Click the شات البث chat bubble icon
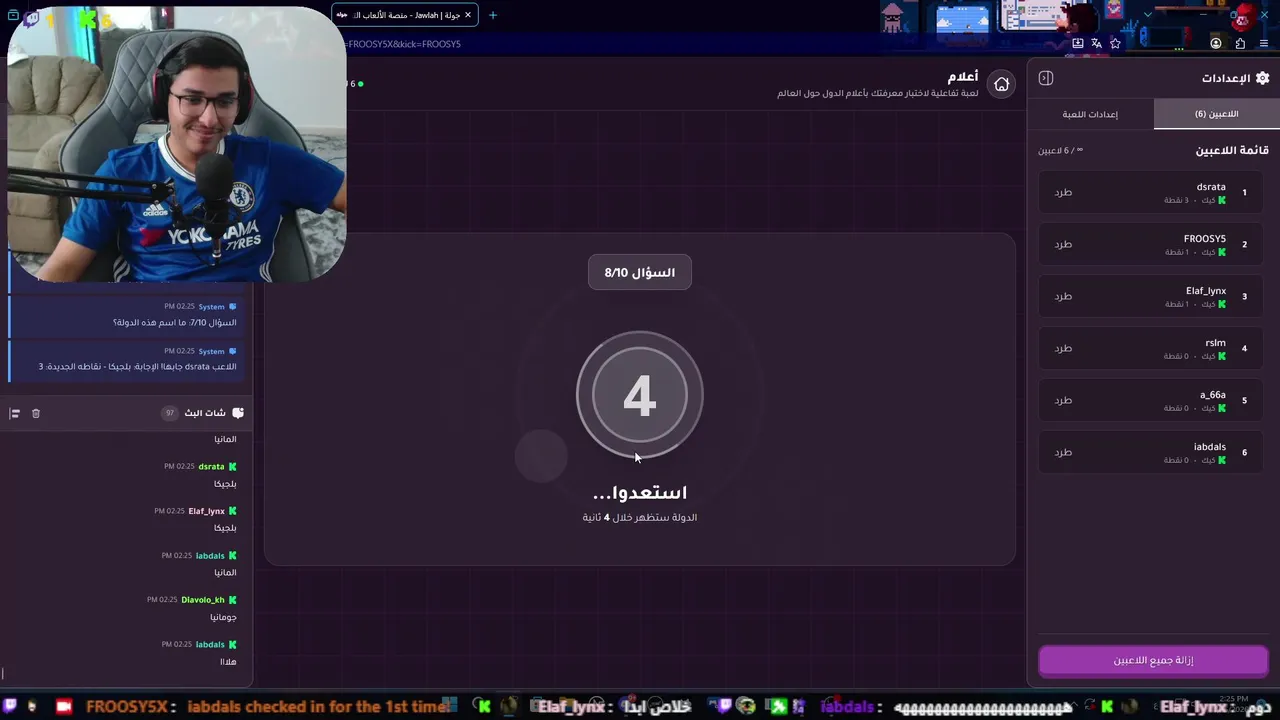Screen dimensions: 1280x720 click(237, 413)
